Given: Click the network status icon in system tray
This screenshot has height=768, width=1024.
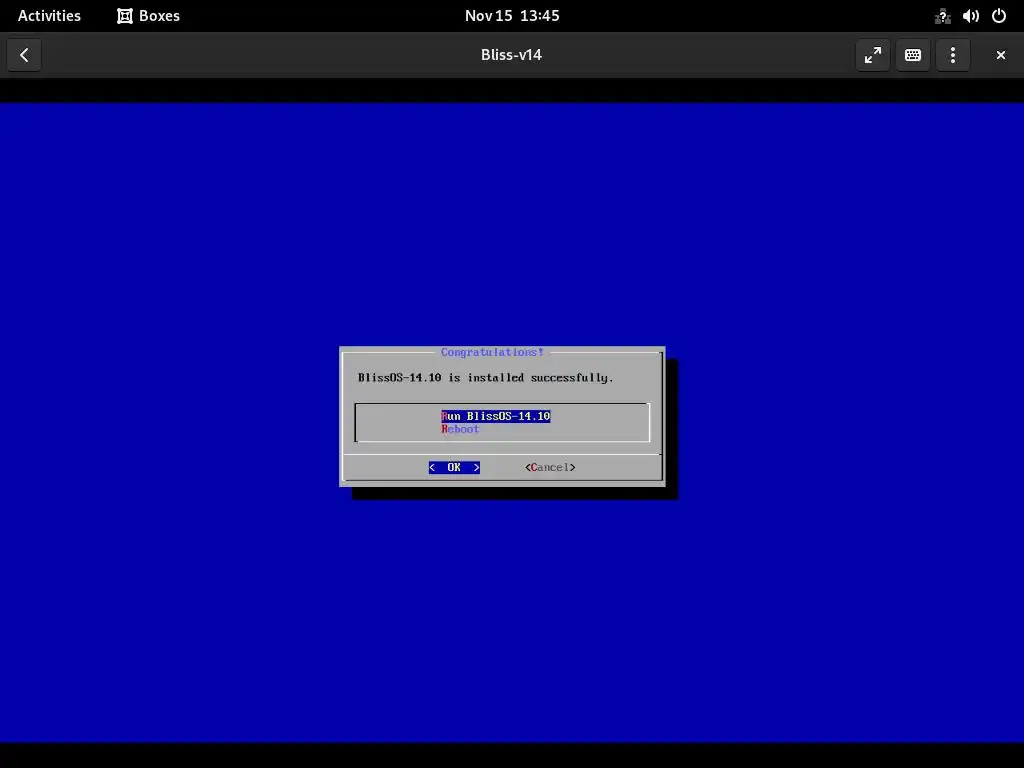Looking at the screenshot, I should (942, 16).
